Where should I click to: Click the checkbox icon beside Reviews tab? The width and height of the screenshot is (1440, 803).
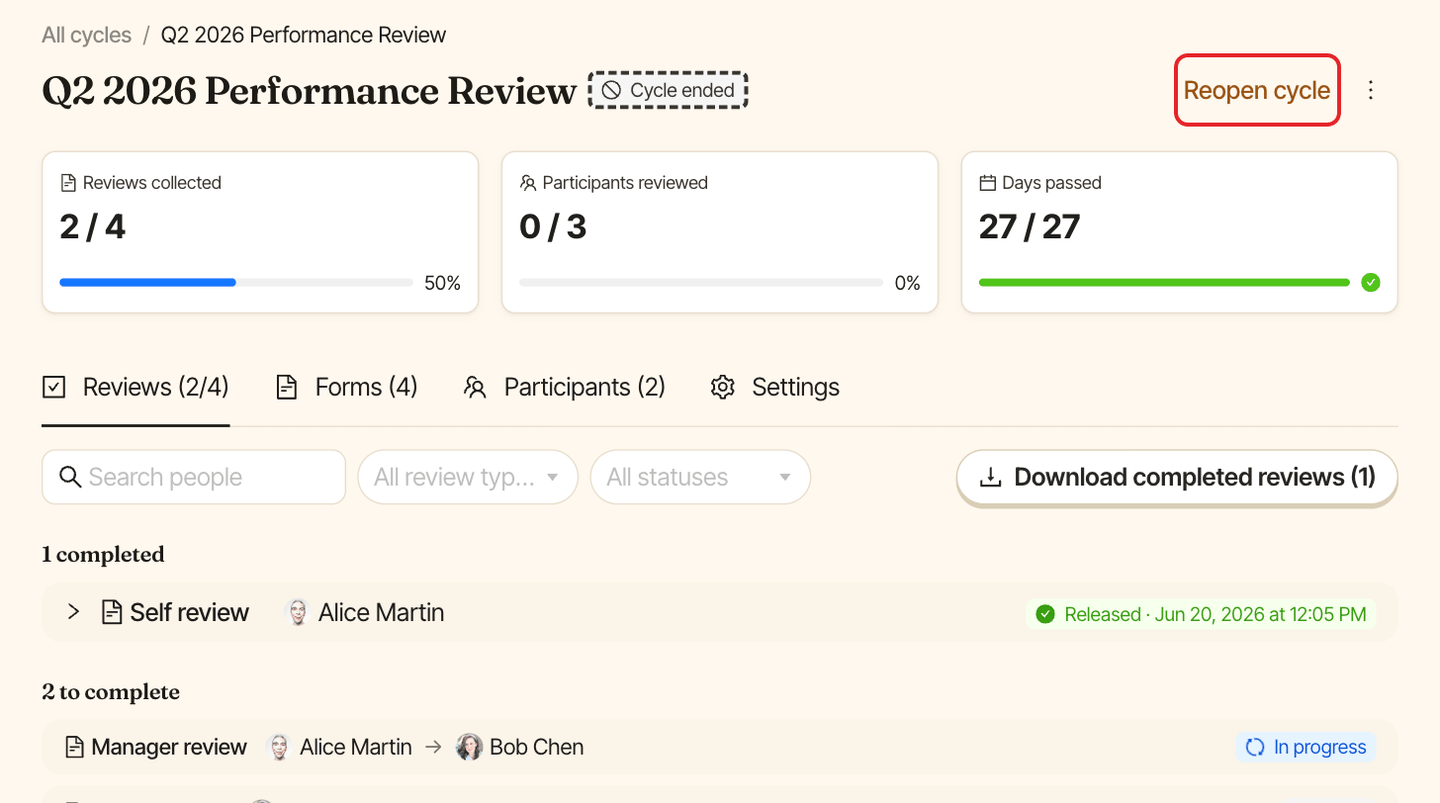click(x=54, y=387)
